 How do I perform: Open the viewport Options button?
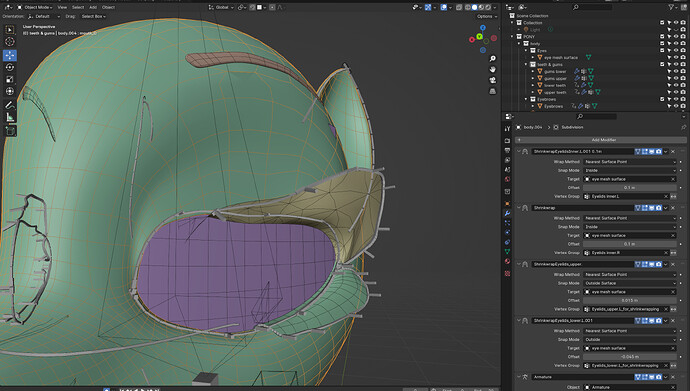[x=487, y=16]
